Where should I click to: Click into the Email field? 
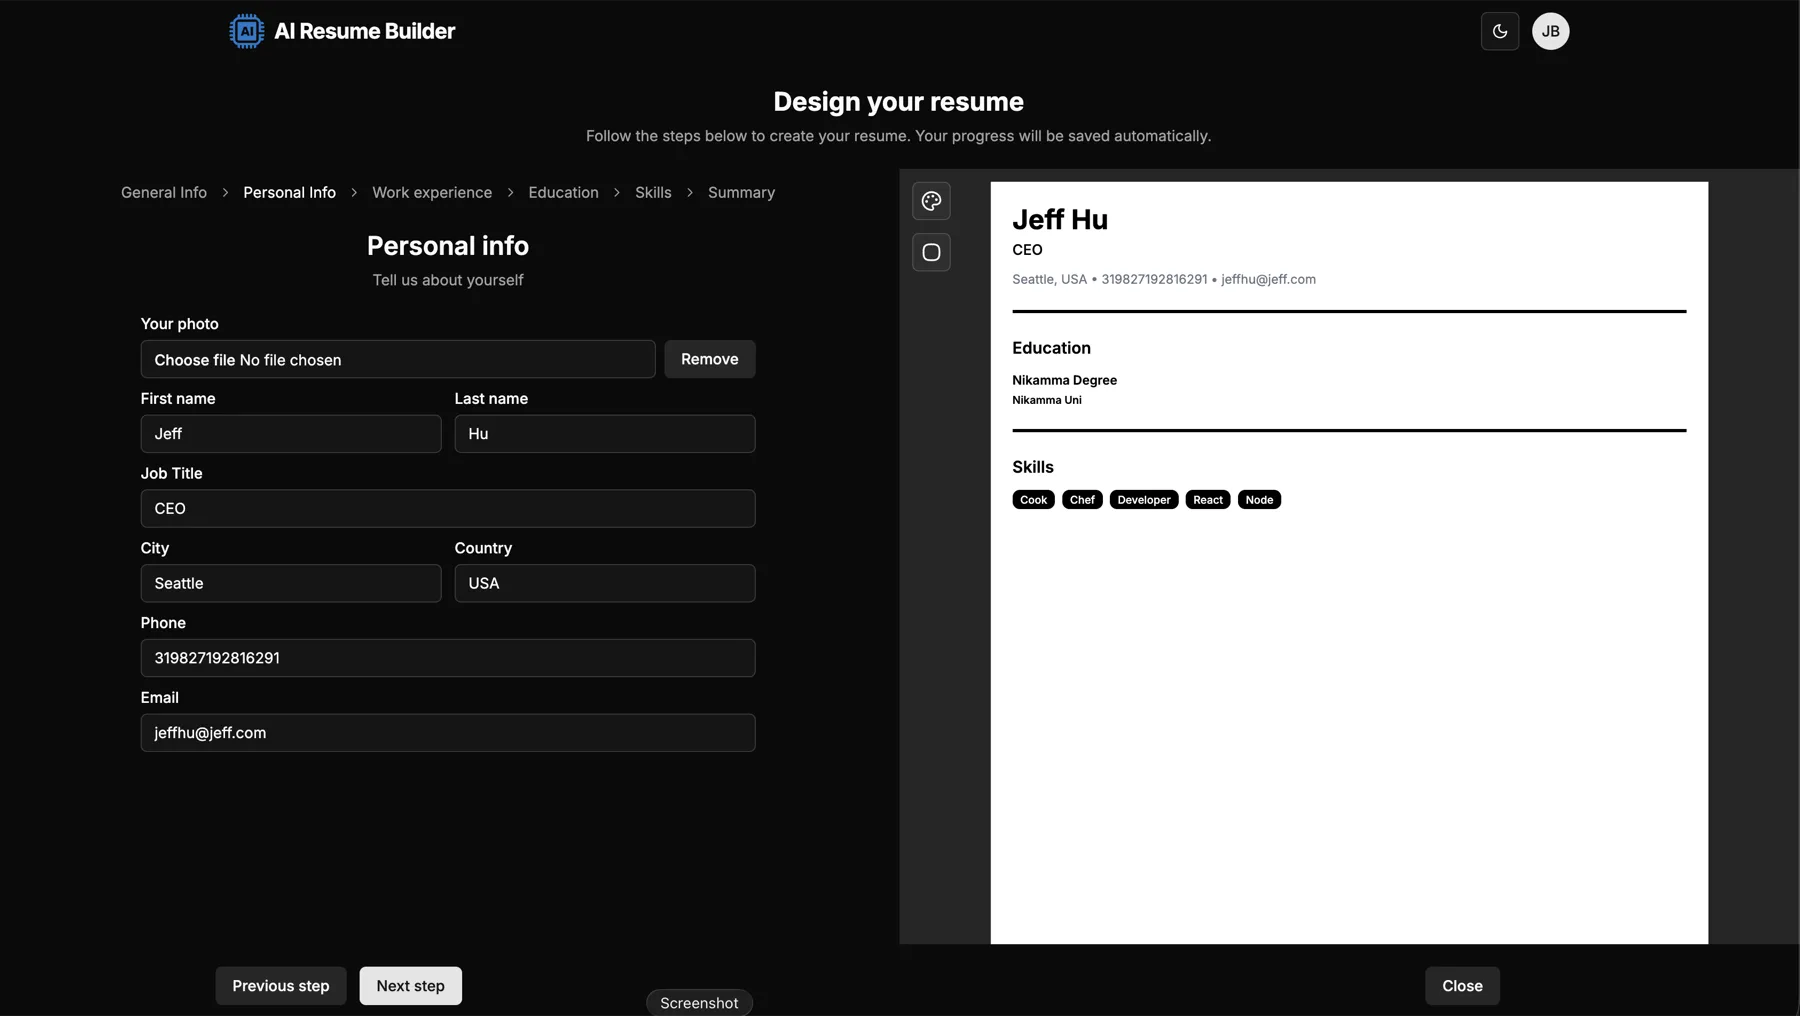448,733
